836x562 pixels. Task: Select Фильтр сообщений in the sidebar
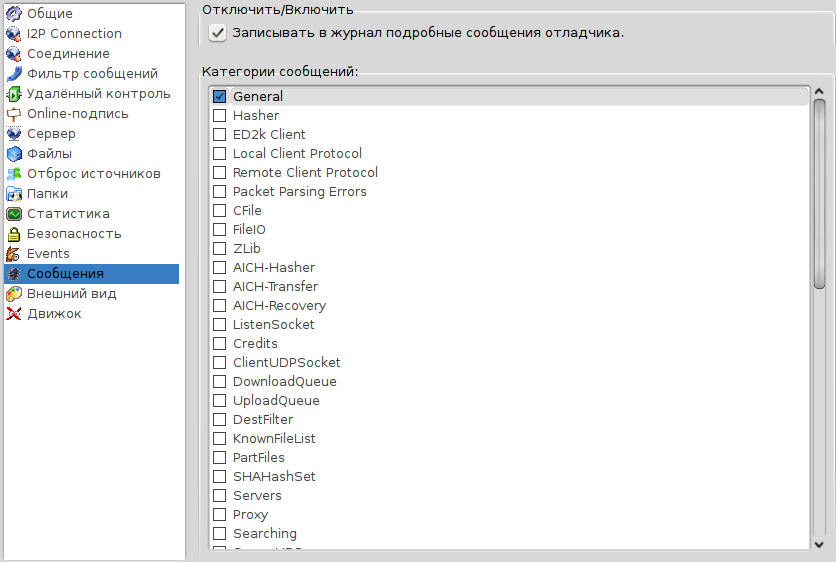pos(93,74)
